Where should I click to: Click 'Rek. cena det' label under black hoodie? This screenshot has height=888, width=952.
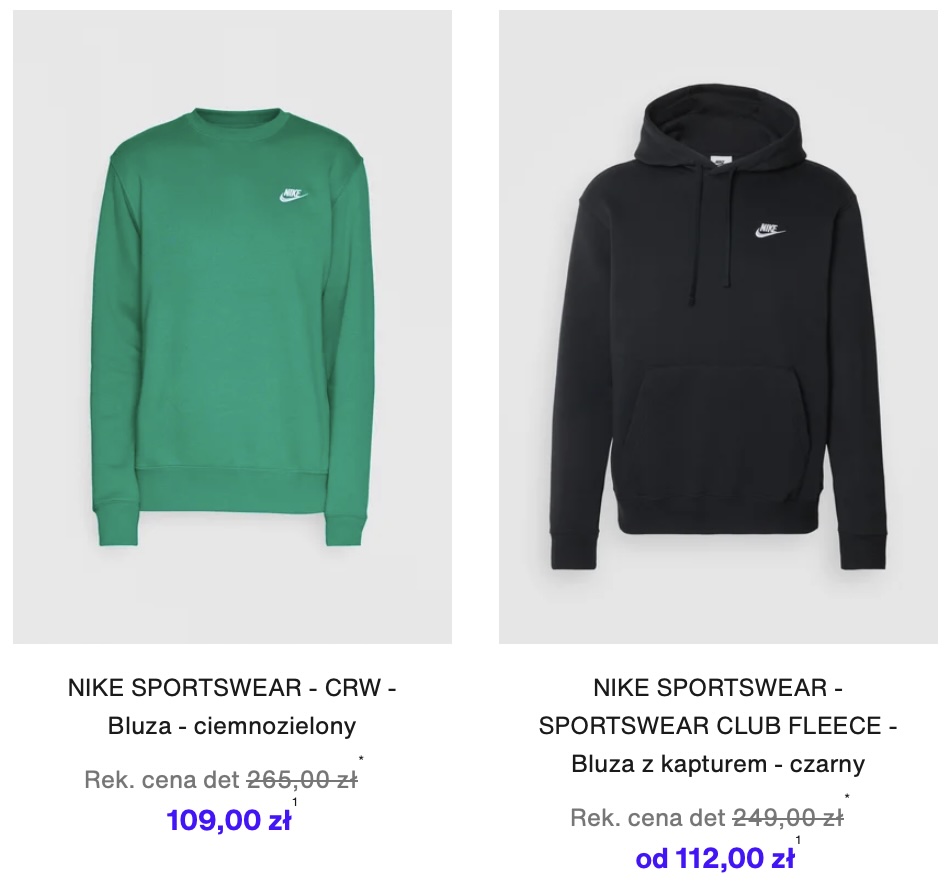[x=648, y=818]
